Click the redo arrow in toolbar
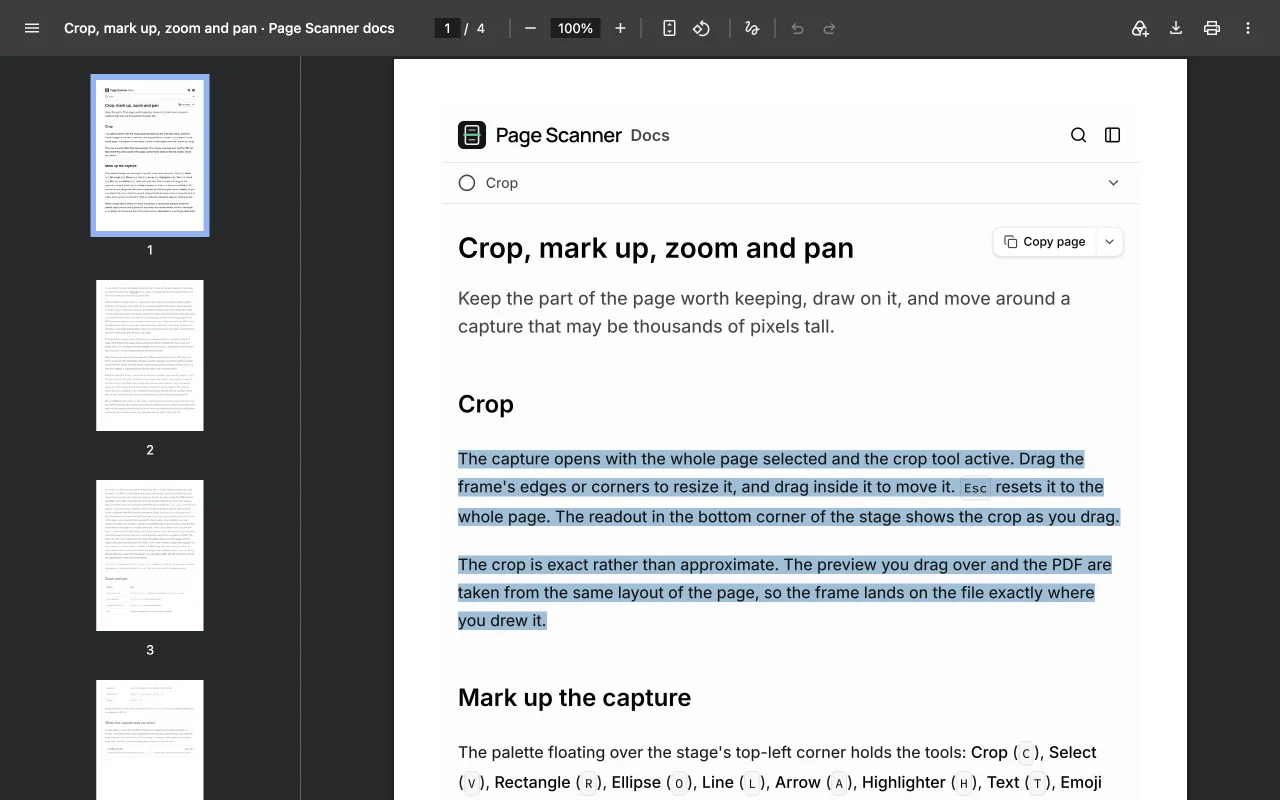 click(829, 28)
